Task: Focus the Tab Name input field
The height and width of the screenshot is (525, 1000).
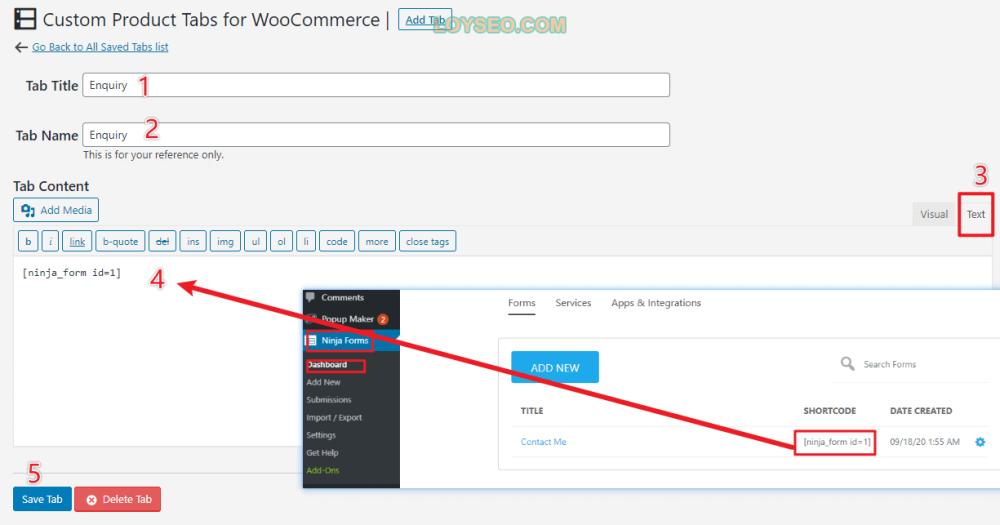Action: [376, 135]
